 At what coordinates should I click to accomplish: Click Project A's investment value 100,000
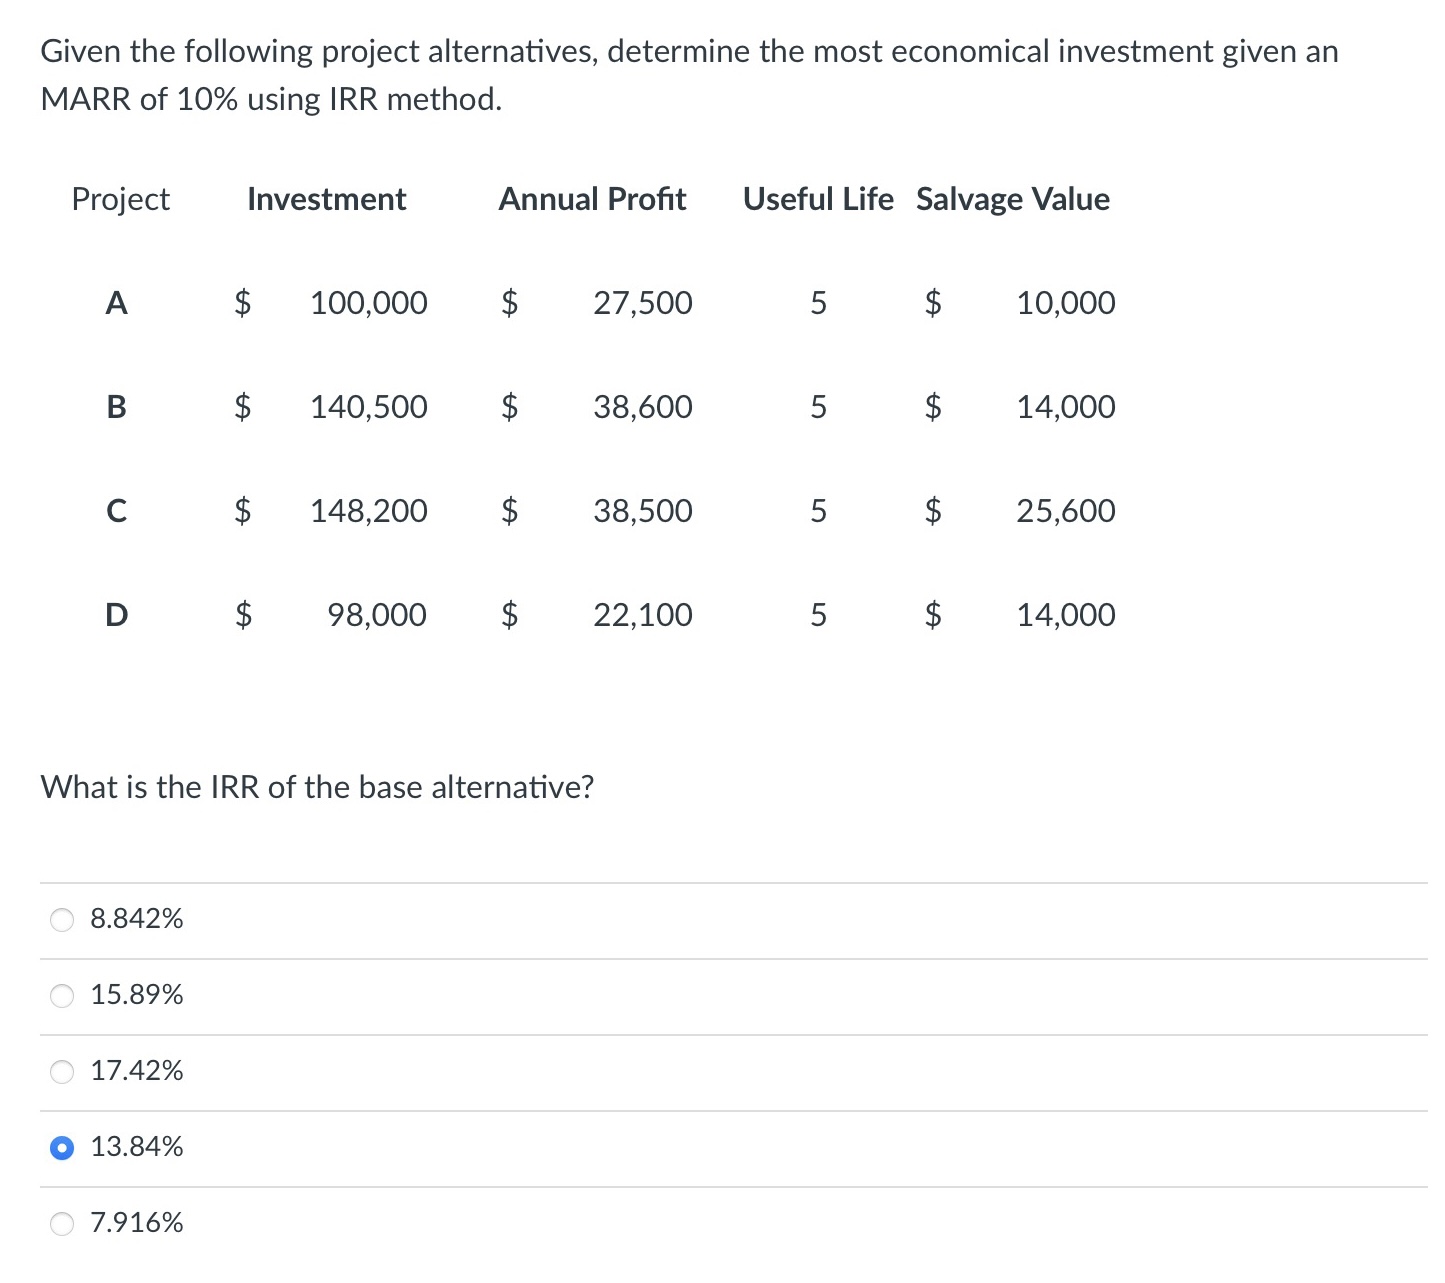click(x=369, y=303)
